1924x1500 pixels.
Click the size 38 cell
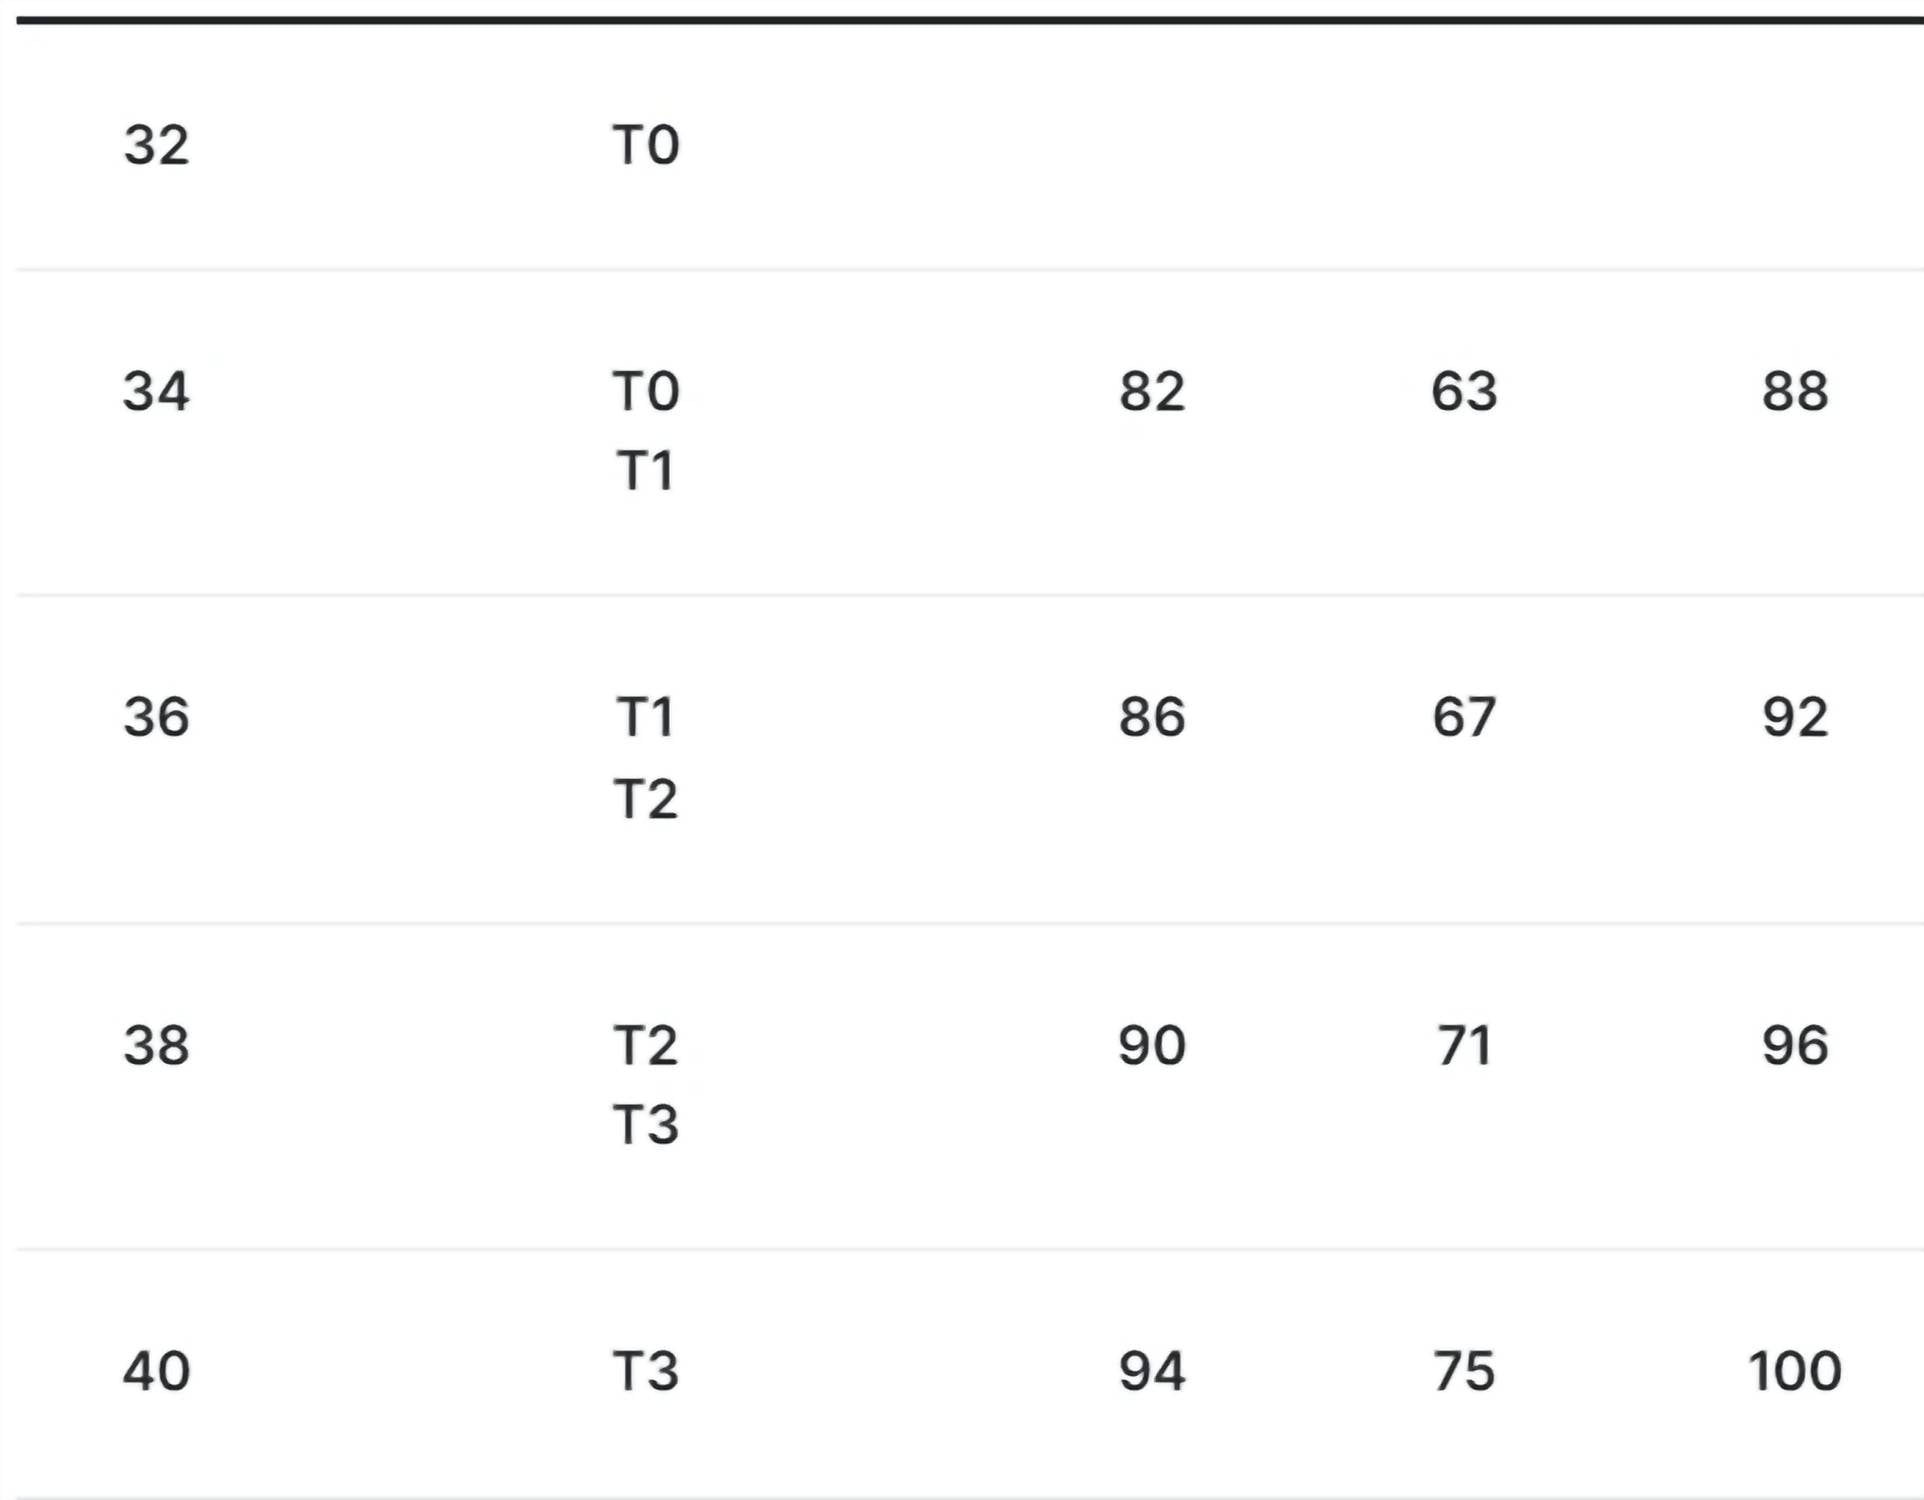pos(156,1045)
